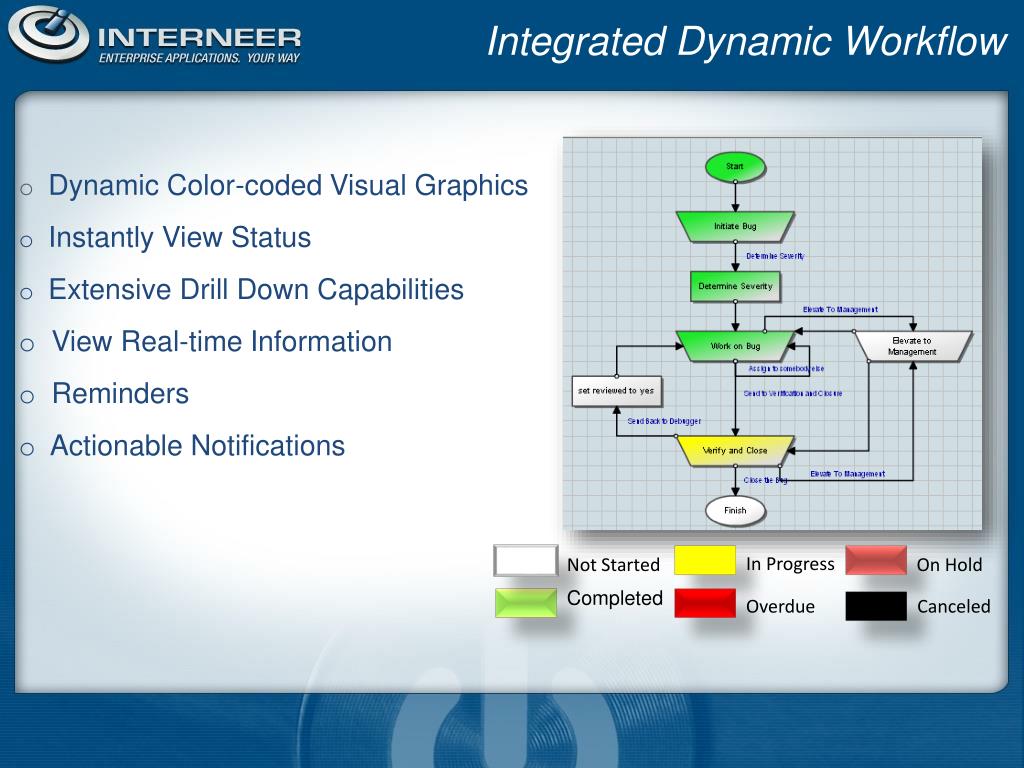
Task: Click 'Instantly View Status' bullet
Action: [x=180, y=238]
